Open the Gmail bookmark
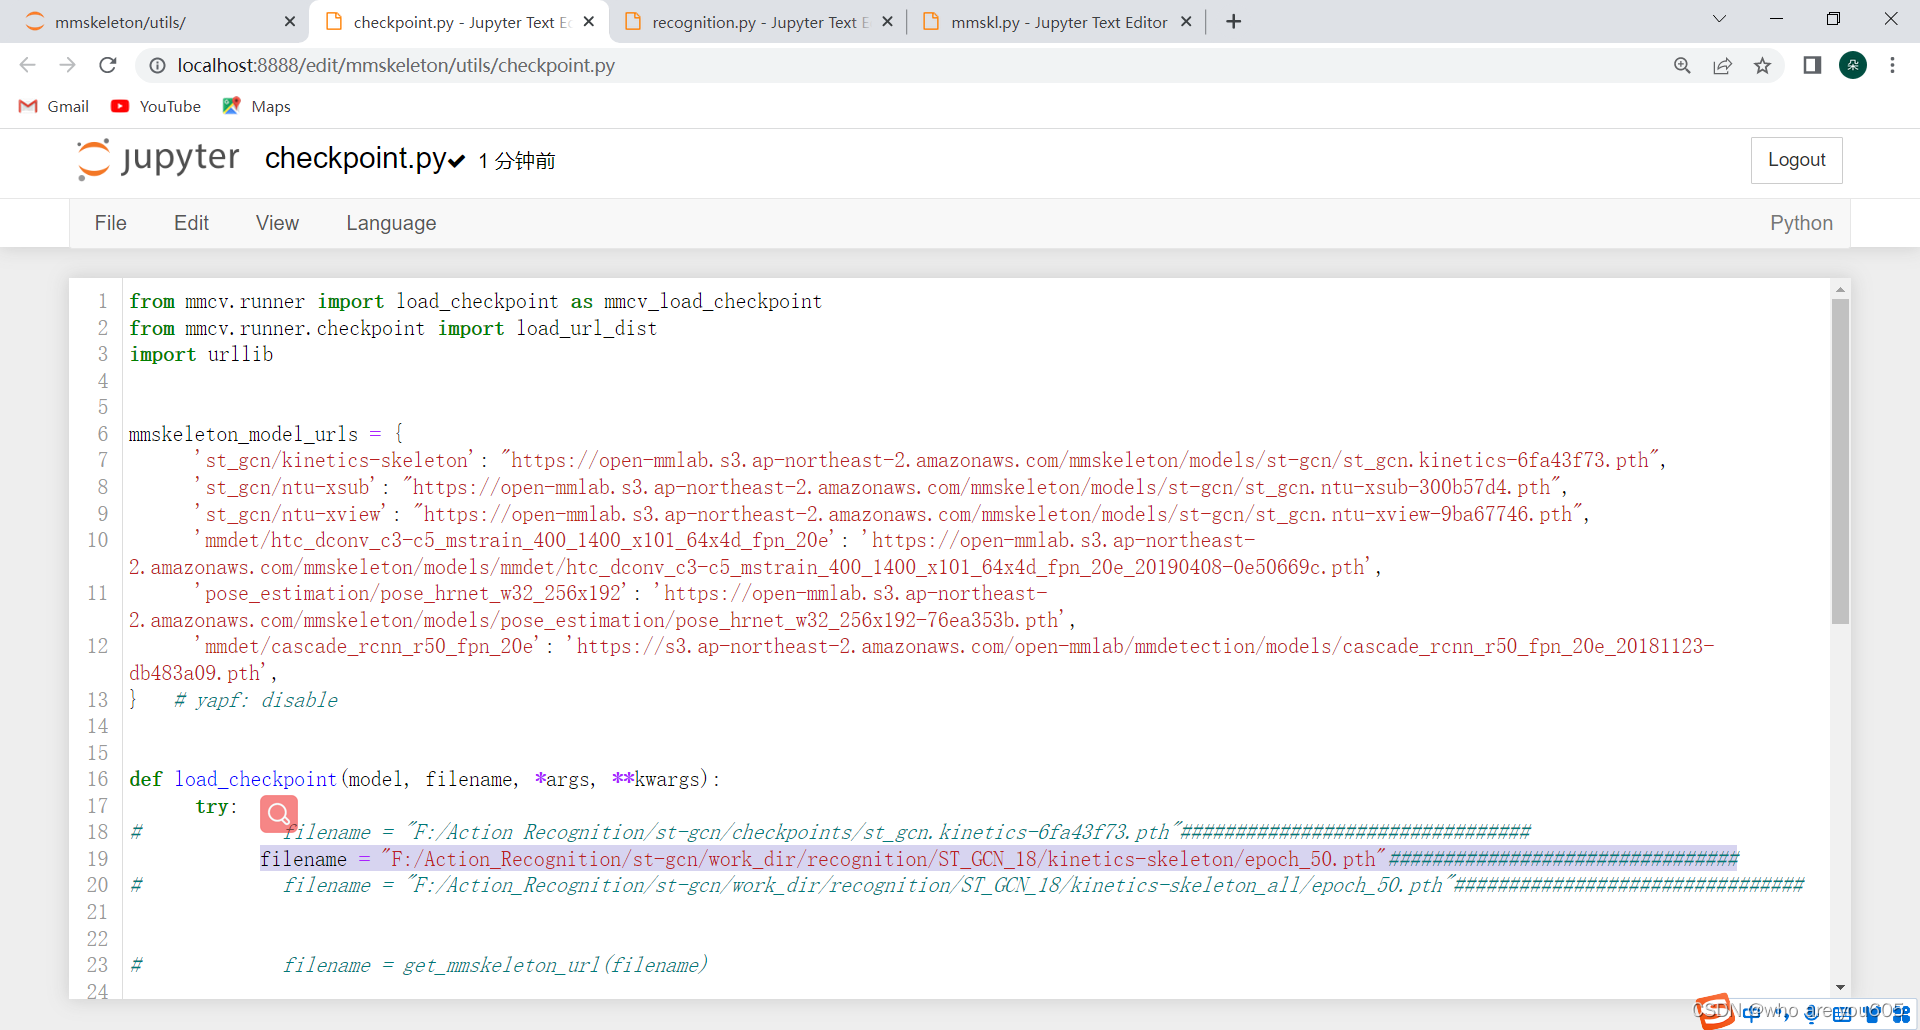The image size is (1920, 1030). click(53, 106)
